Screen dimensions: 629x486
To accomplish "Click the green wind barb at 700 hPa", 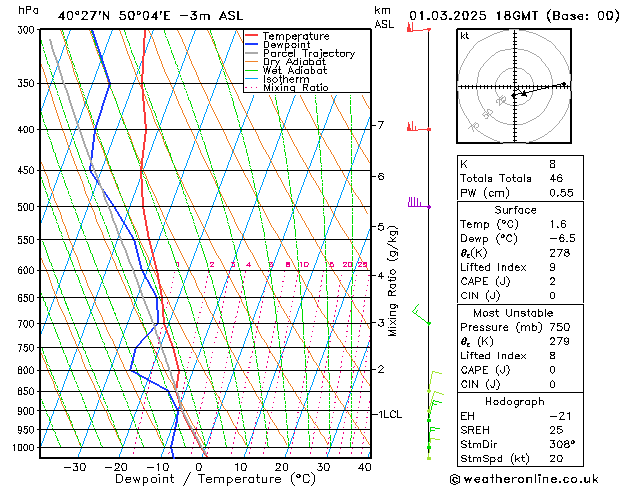I will coord(421,314).
